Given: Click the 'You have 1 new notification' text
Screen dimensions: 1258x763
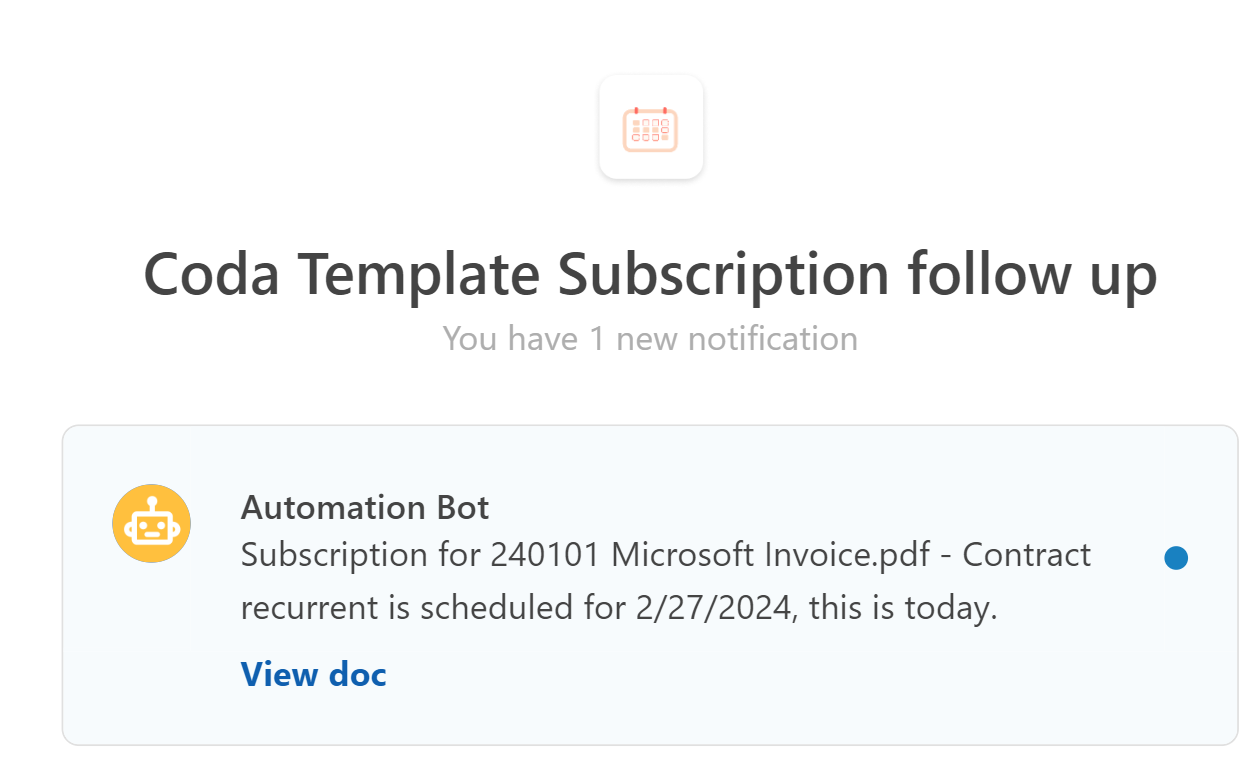Looking at the screenshot, I should point(650,338).
